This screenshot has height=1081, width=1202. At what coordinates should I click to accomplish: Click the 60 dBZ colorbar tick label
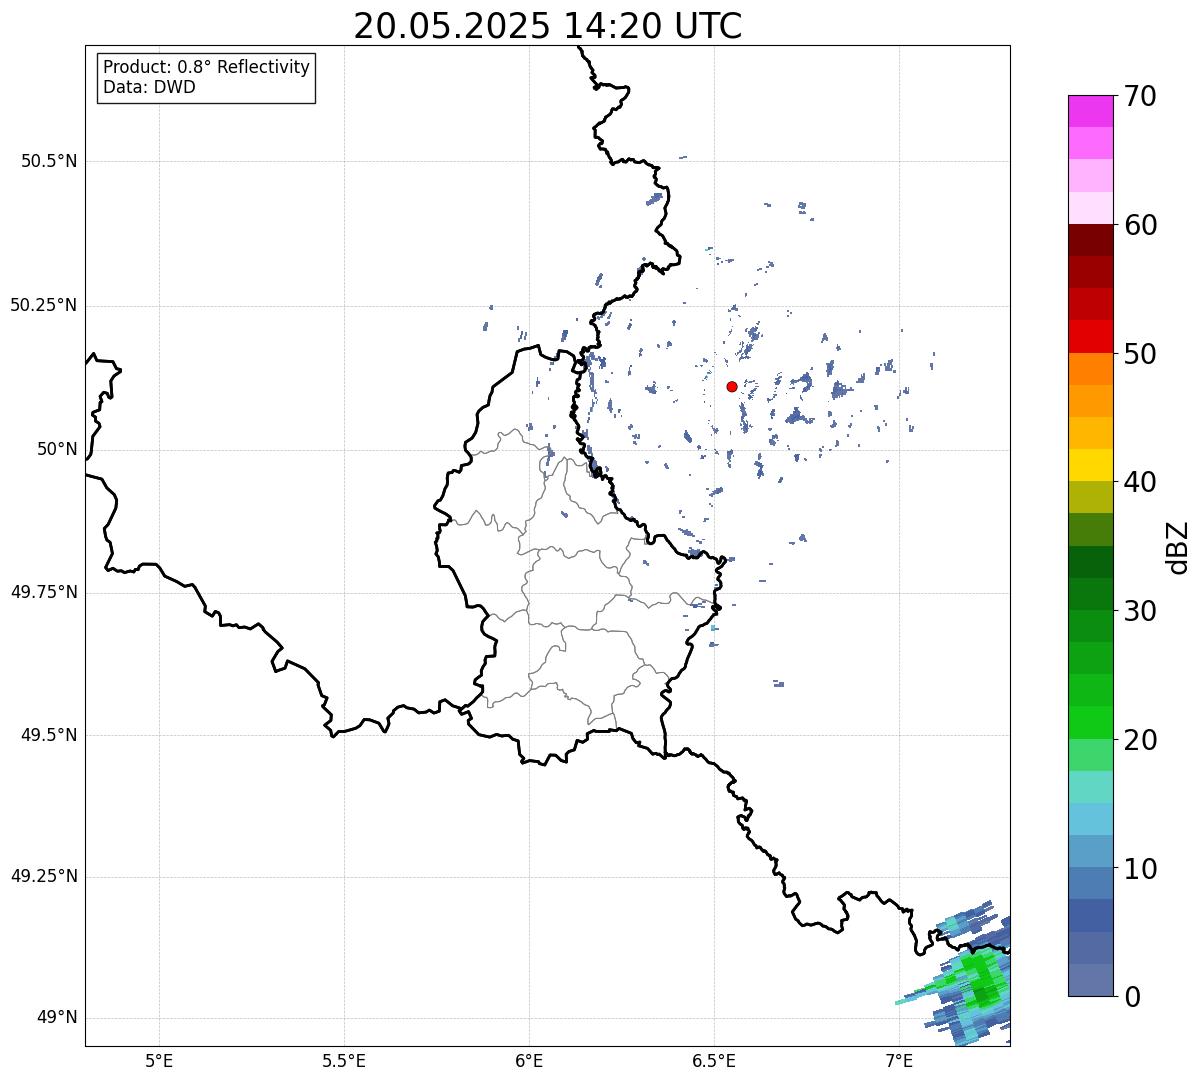tap(1140, 225)
